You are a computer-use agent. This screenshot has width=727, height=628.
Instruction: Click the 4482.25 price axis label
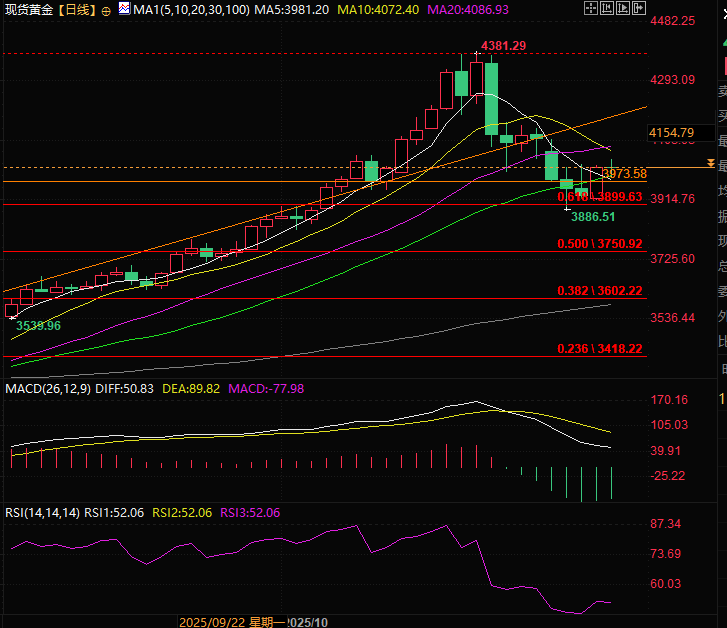pos(673,20)
